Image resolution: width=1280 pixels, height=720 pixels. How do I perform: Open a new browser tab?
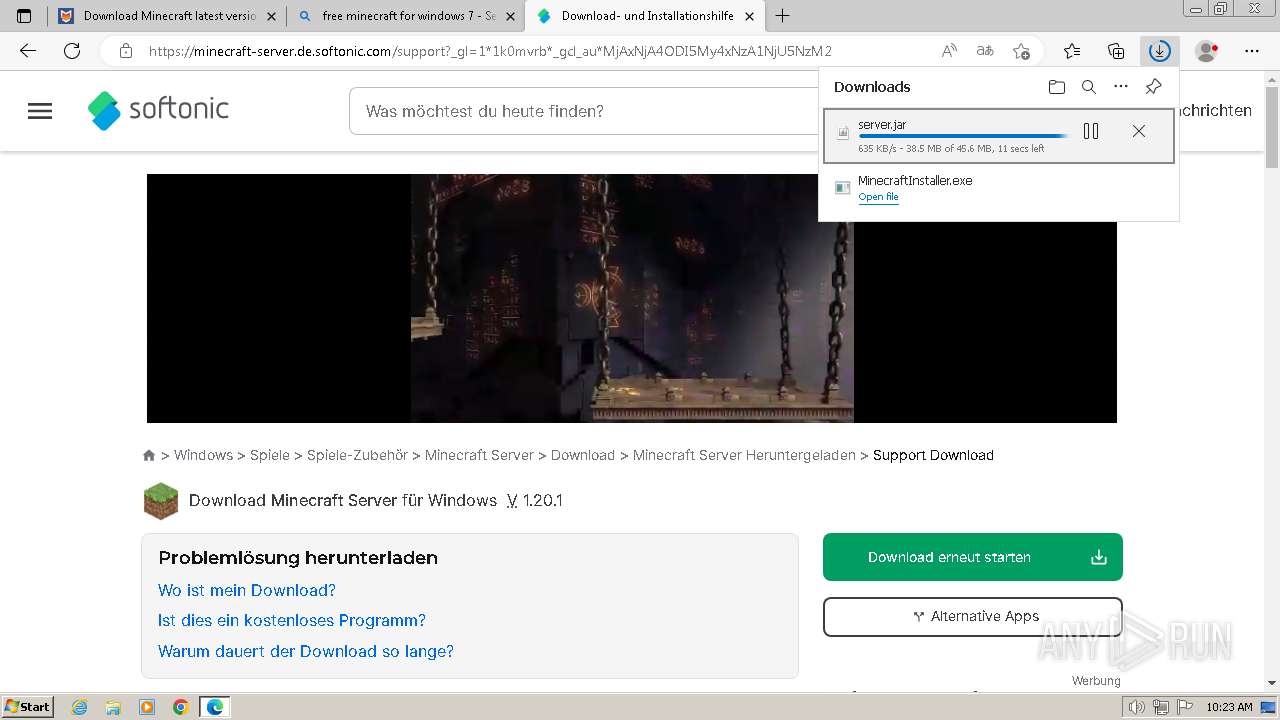tap(783, 16)
